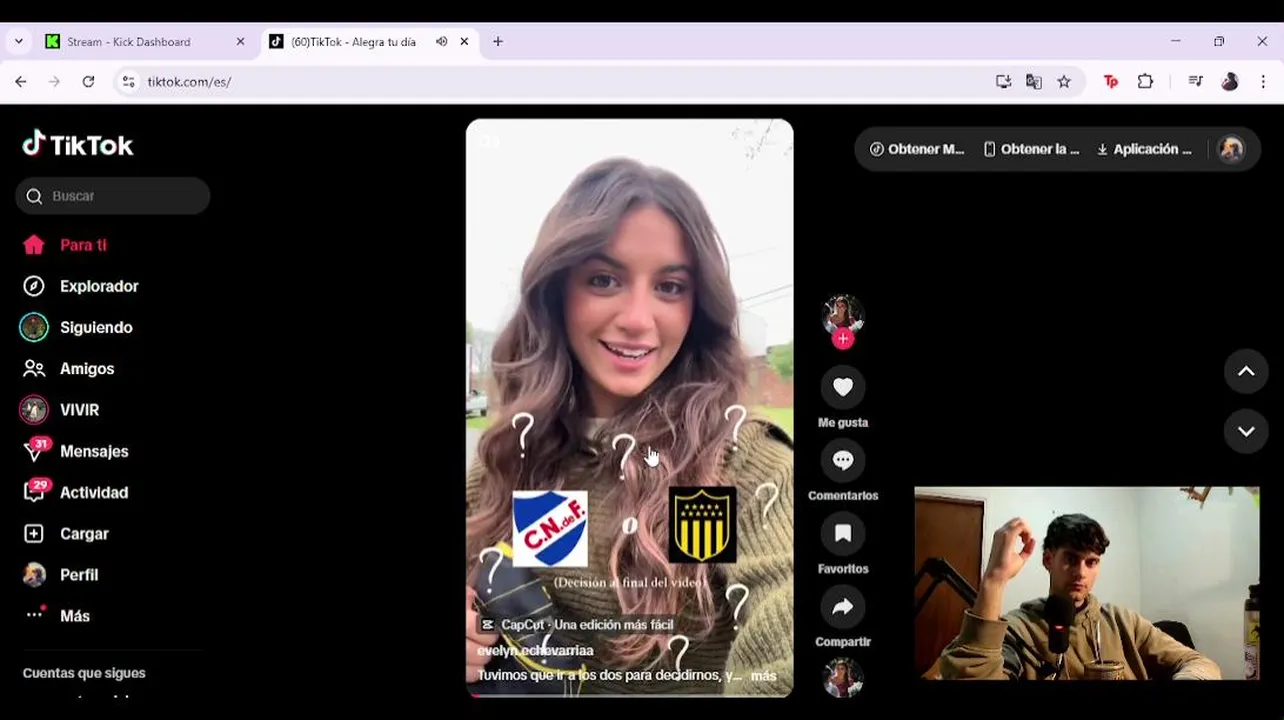
Task: Open the Para ti home feed
Action: tap(65, 245)
